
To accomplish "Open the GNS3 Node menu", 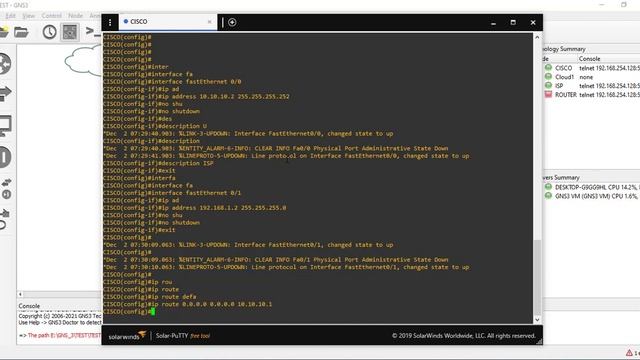I will tap(75, 16).
